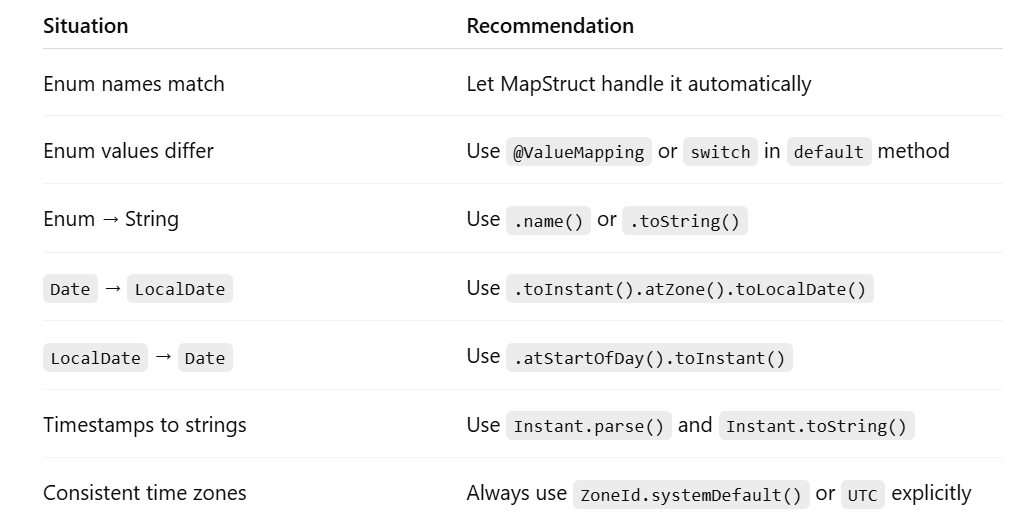Click the Situation column header

pyautogui.click(x=86, y=26)
